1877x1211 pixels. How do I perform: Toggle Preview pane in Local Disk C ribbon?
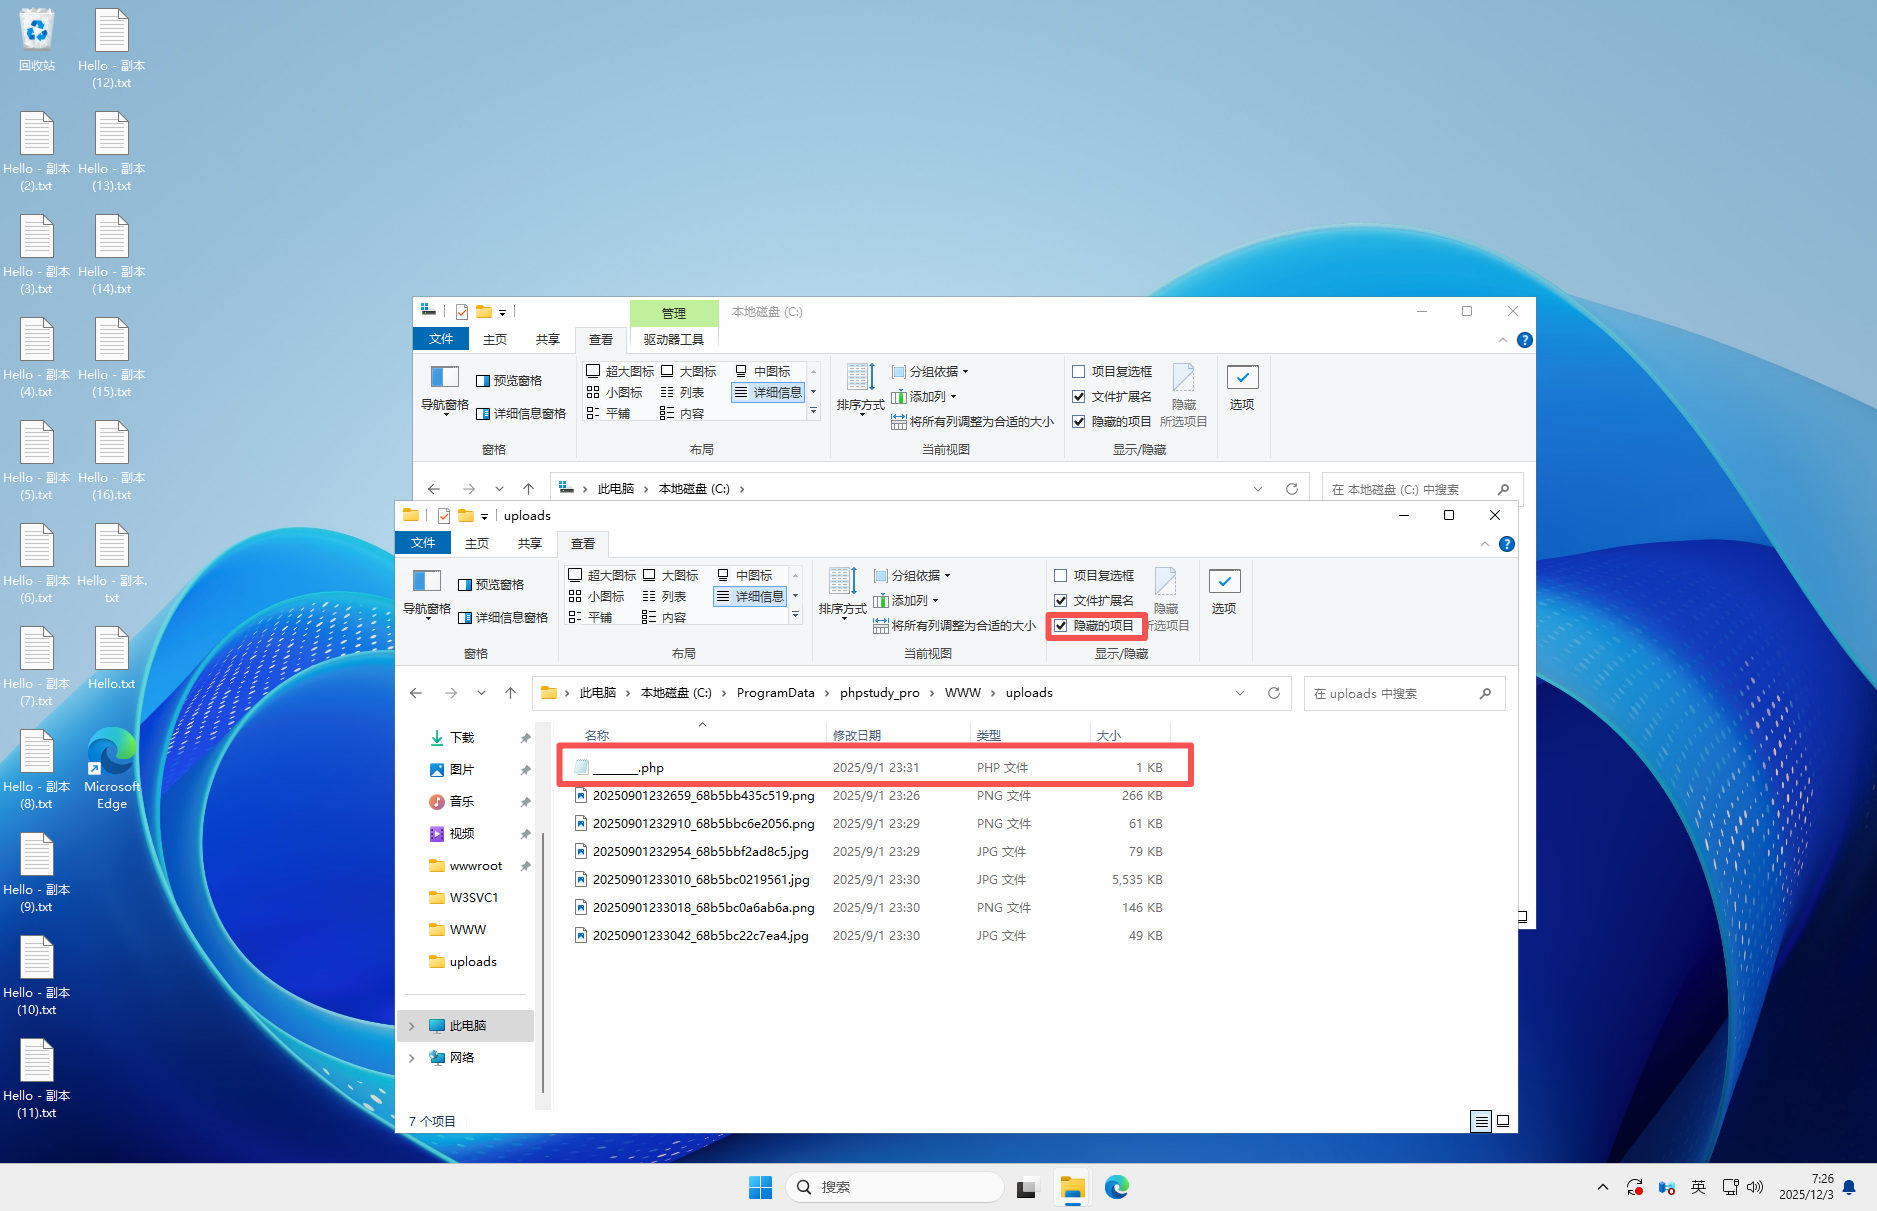(509, 380)
